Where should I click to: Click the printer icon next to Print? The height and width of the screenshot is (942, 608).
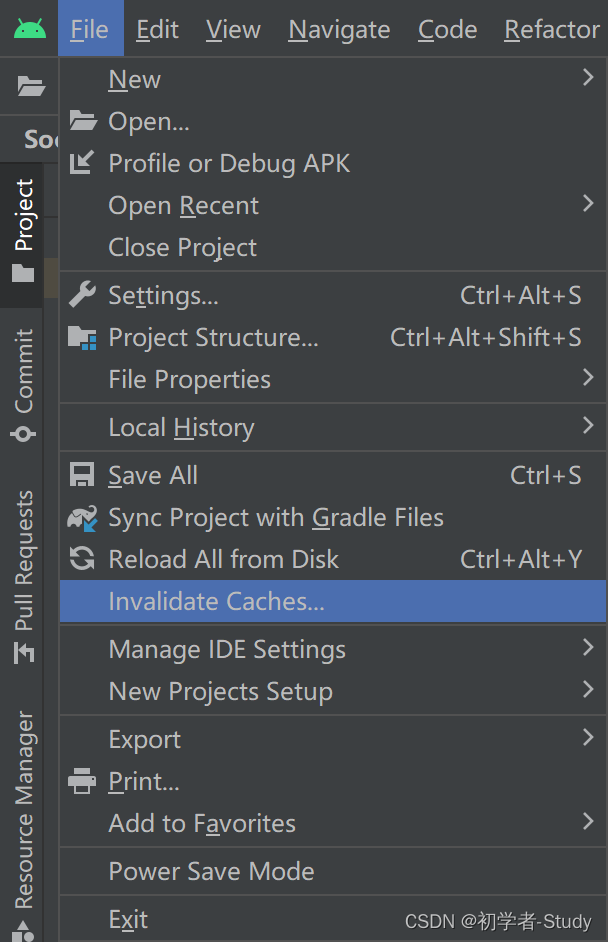[x=82, y=781]
